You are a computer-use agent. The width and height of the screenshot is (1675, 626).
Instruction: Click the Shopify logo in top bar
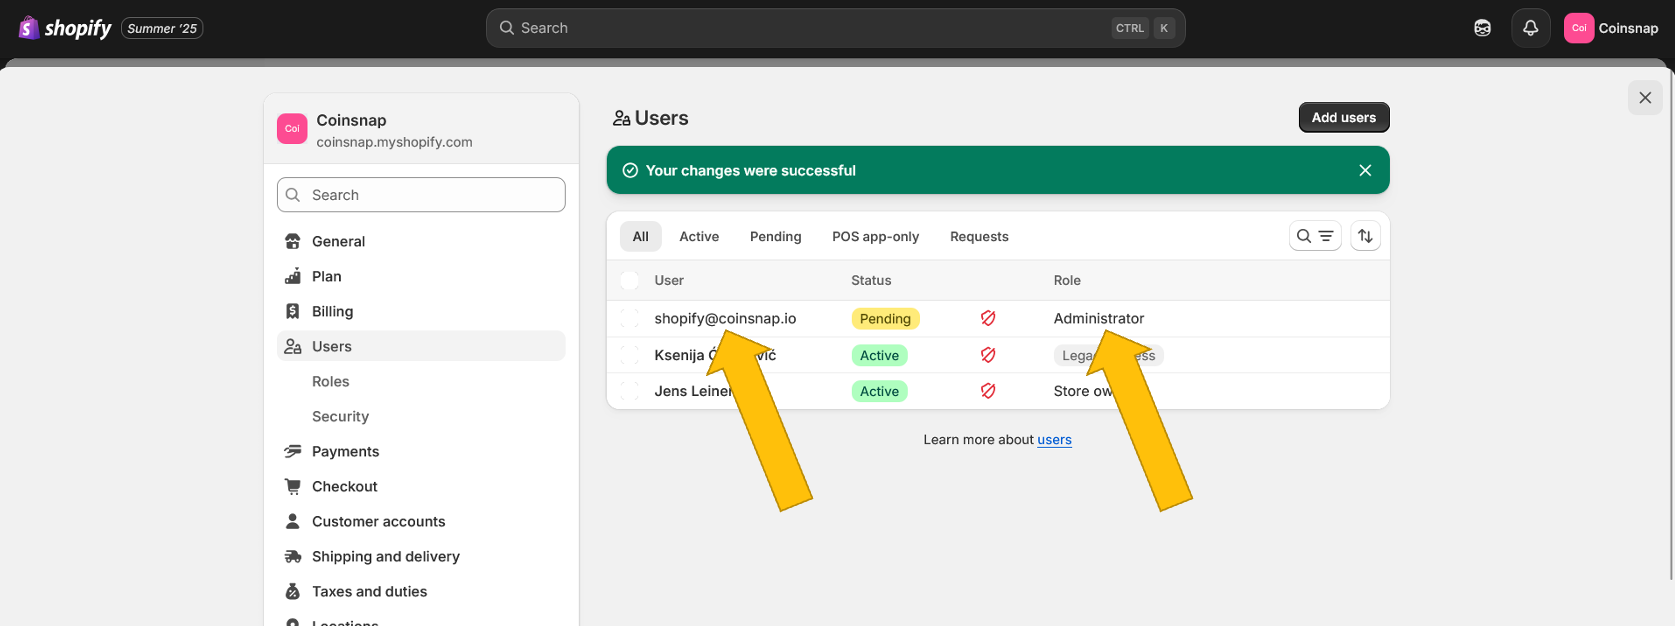click(65, 28)
